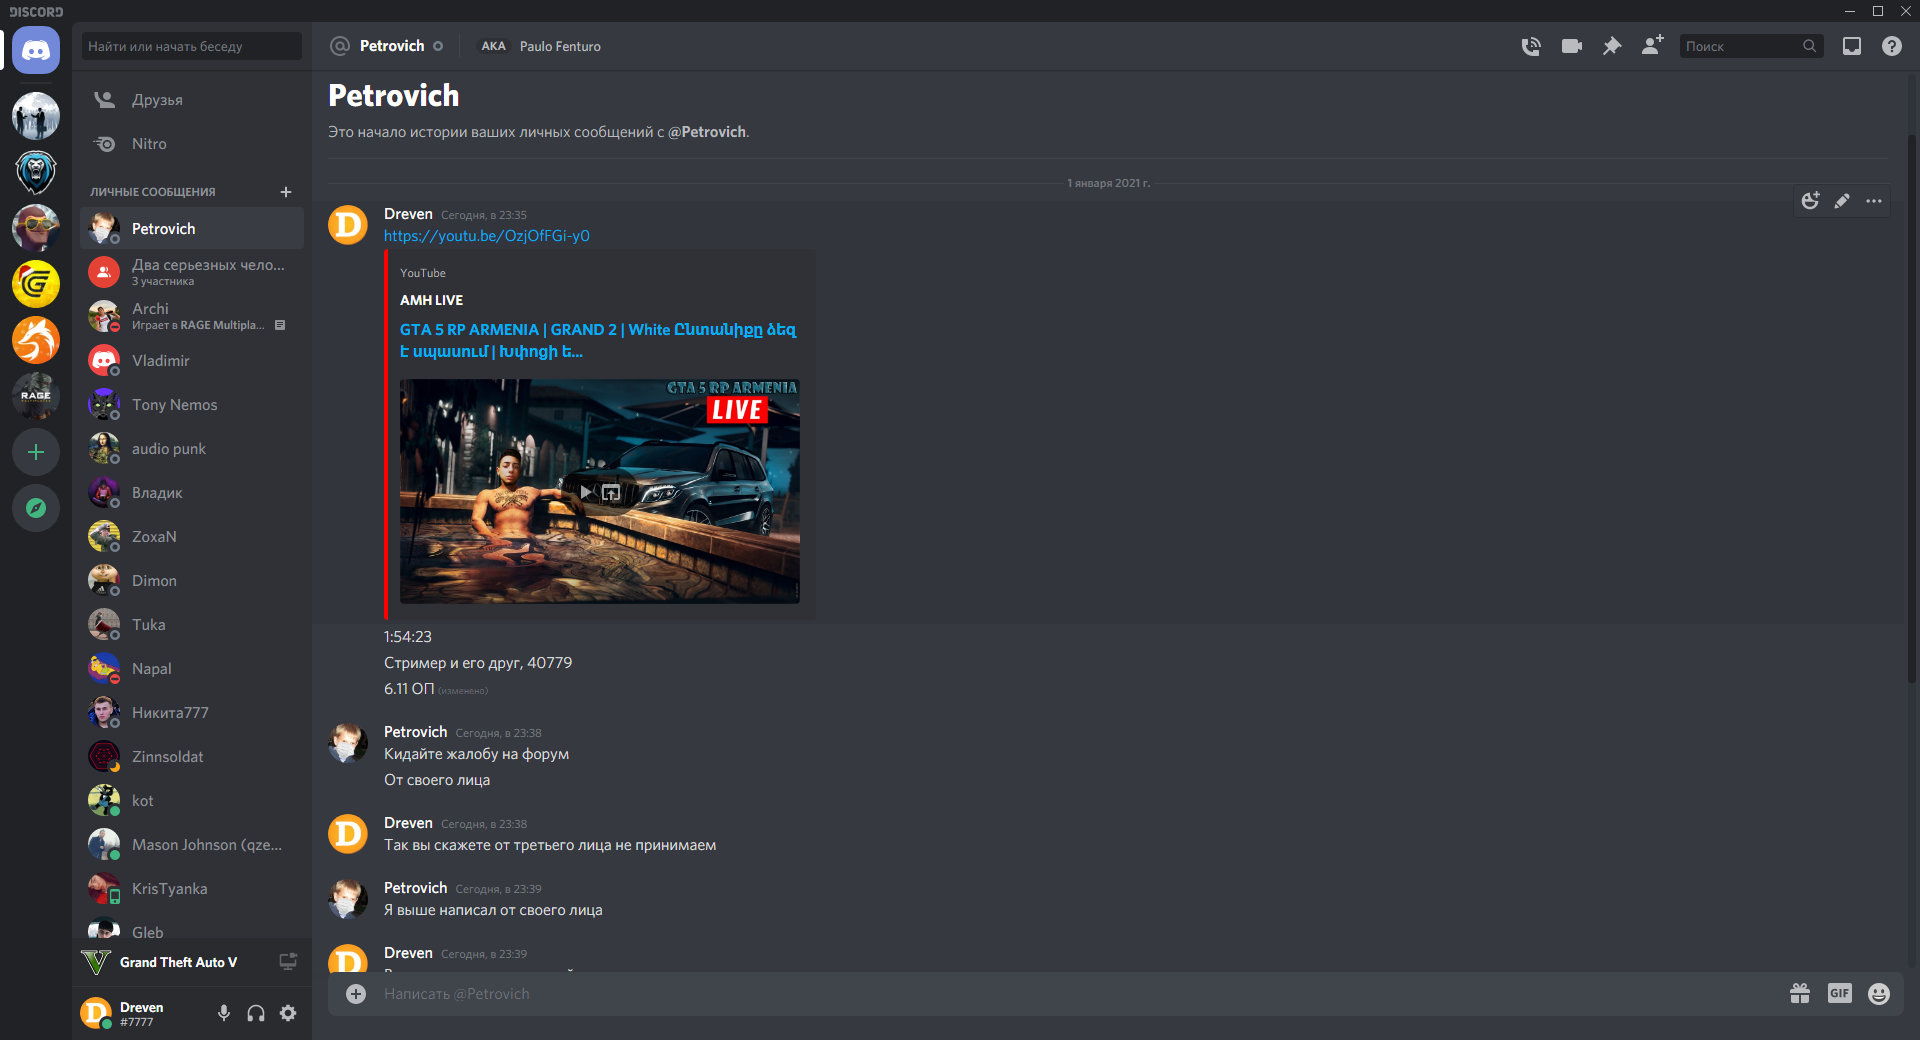
Task: Open Discord home direct messages
Action: click(36, 50)
